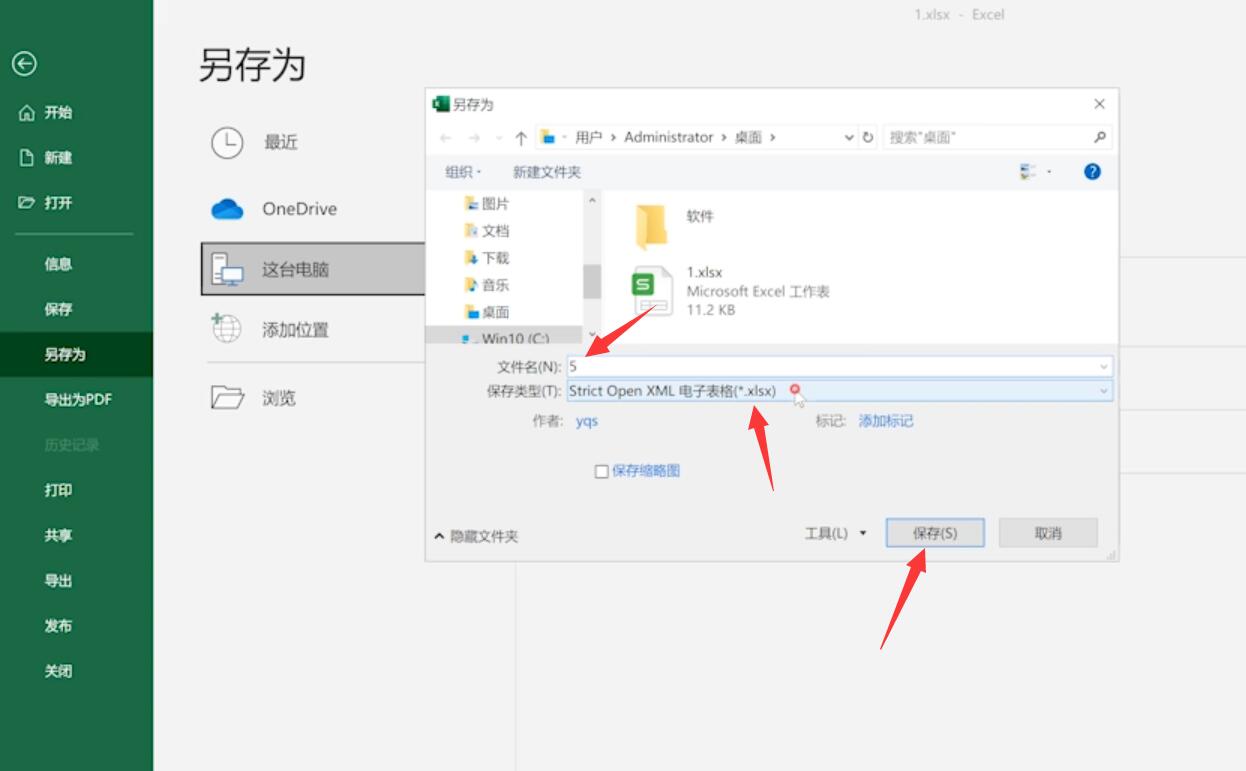Click the 浏览 folder icon
1246x771 pixels.
[x=227, y=398]
